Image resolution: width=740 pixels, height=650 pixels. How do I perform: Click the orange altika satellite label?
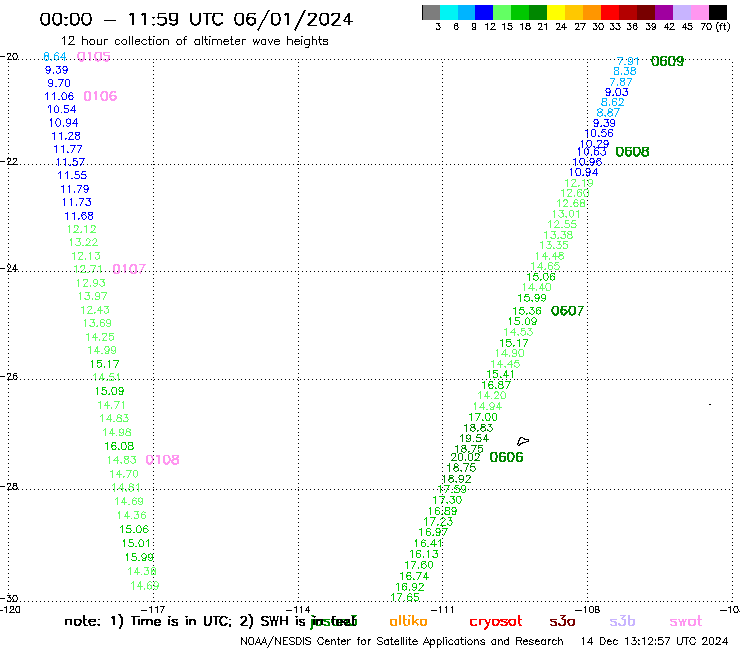[408, 621]
